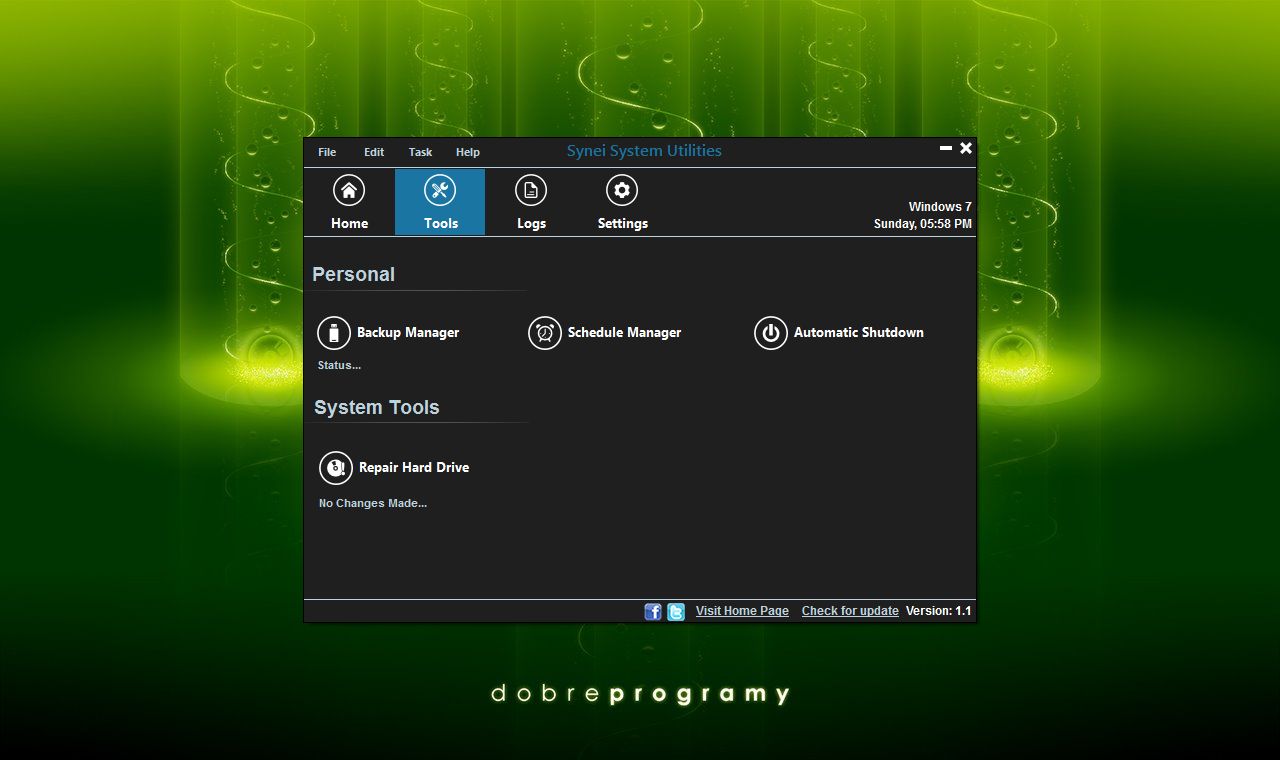Open the Task menu
The image size is (1280, 760).
click(x=420, y=152)
